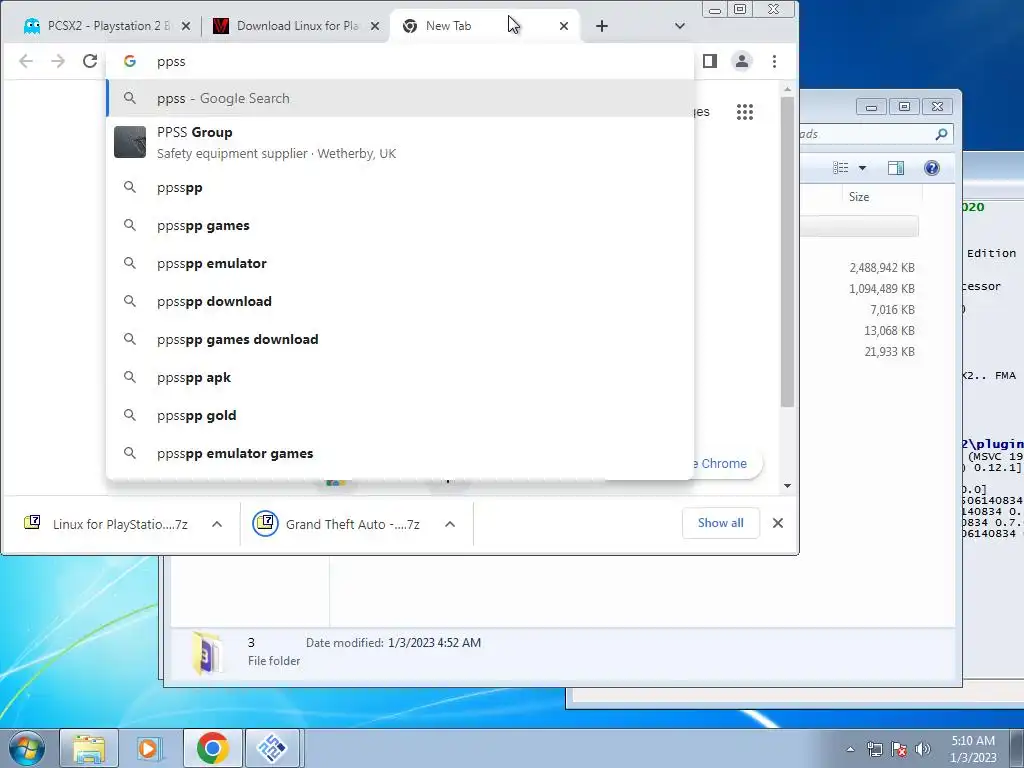Screen dimensions: 1024x768
Task: Click the Explorer search magnifier icon
Action: point(941,135)
